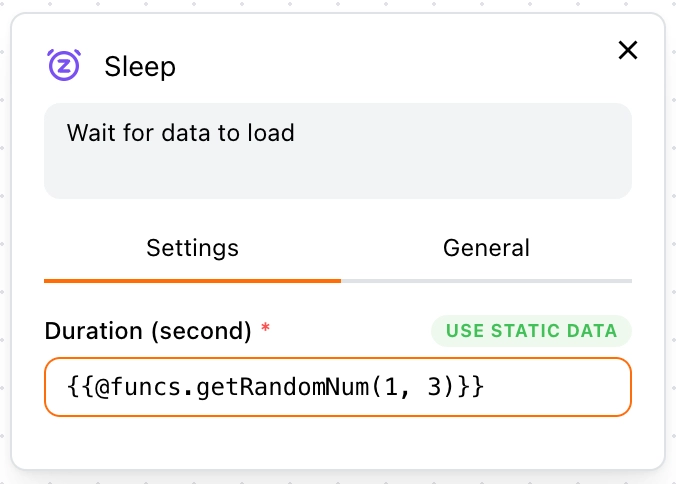Click the gray underline beneath General
Image resolution: width=676 pixels, height=484 pixels.
pos(486,281)
